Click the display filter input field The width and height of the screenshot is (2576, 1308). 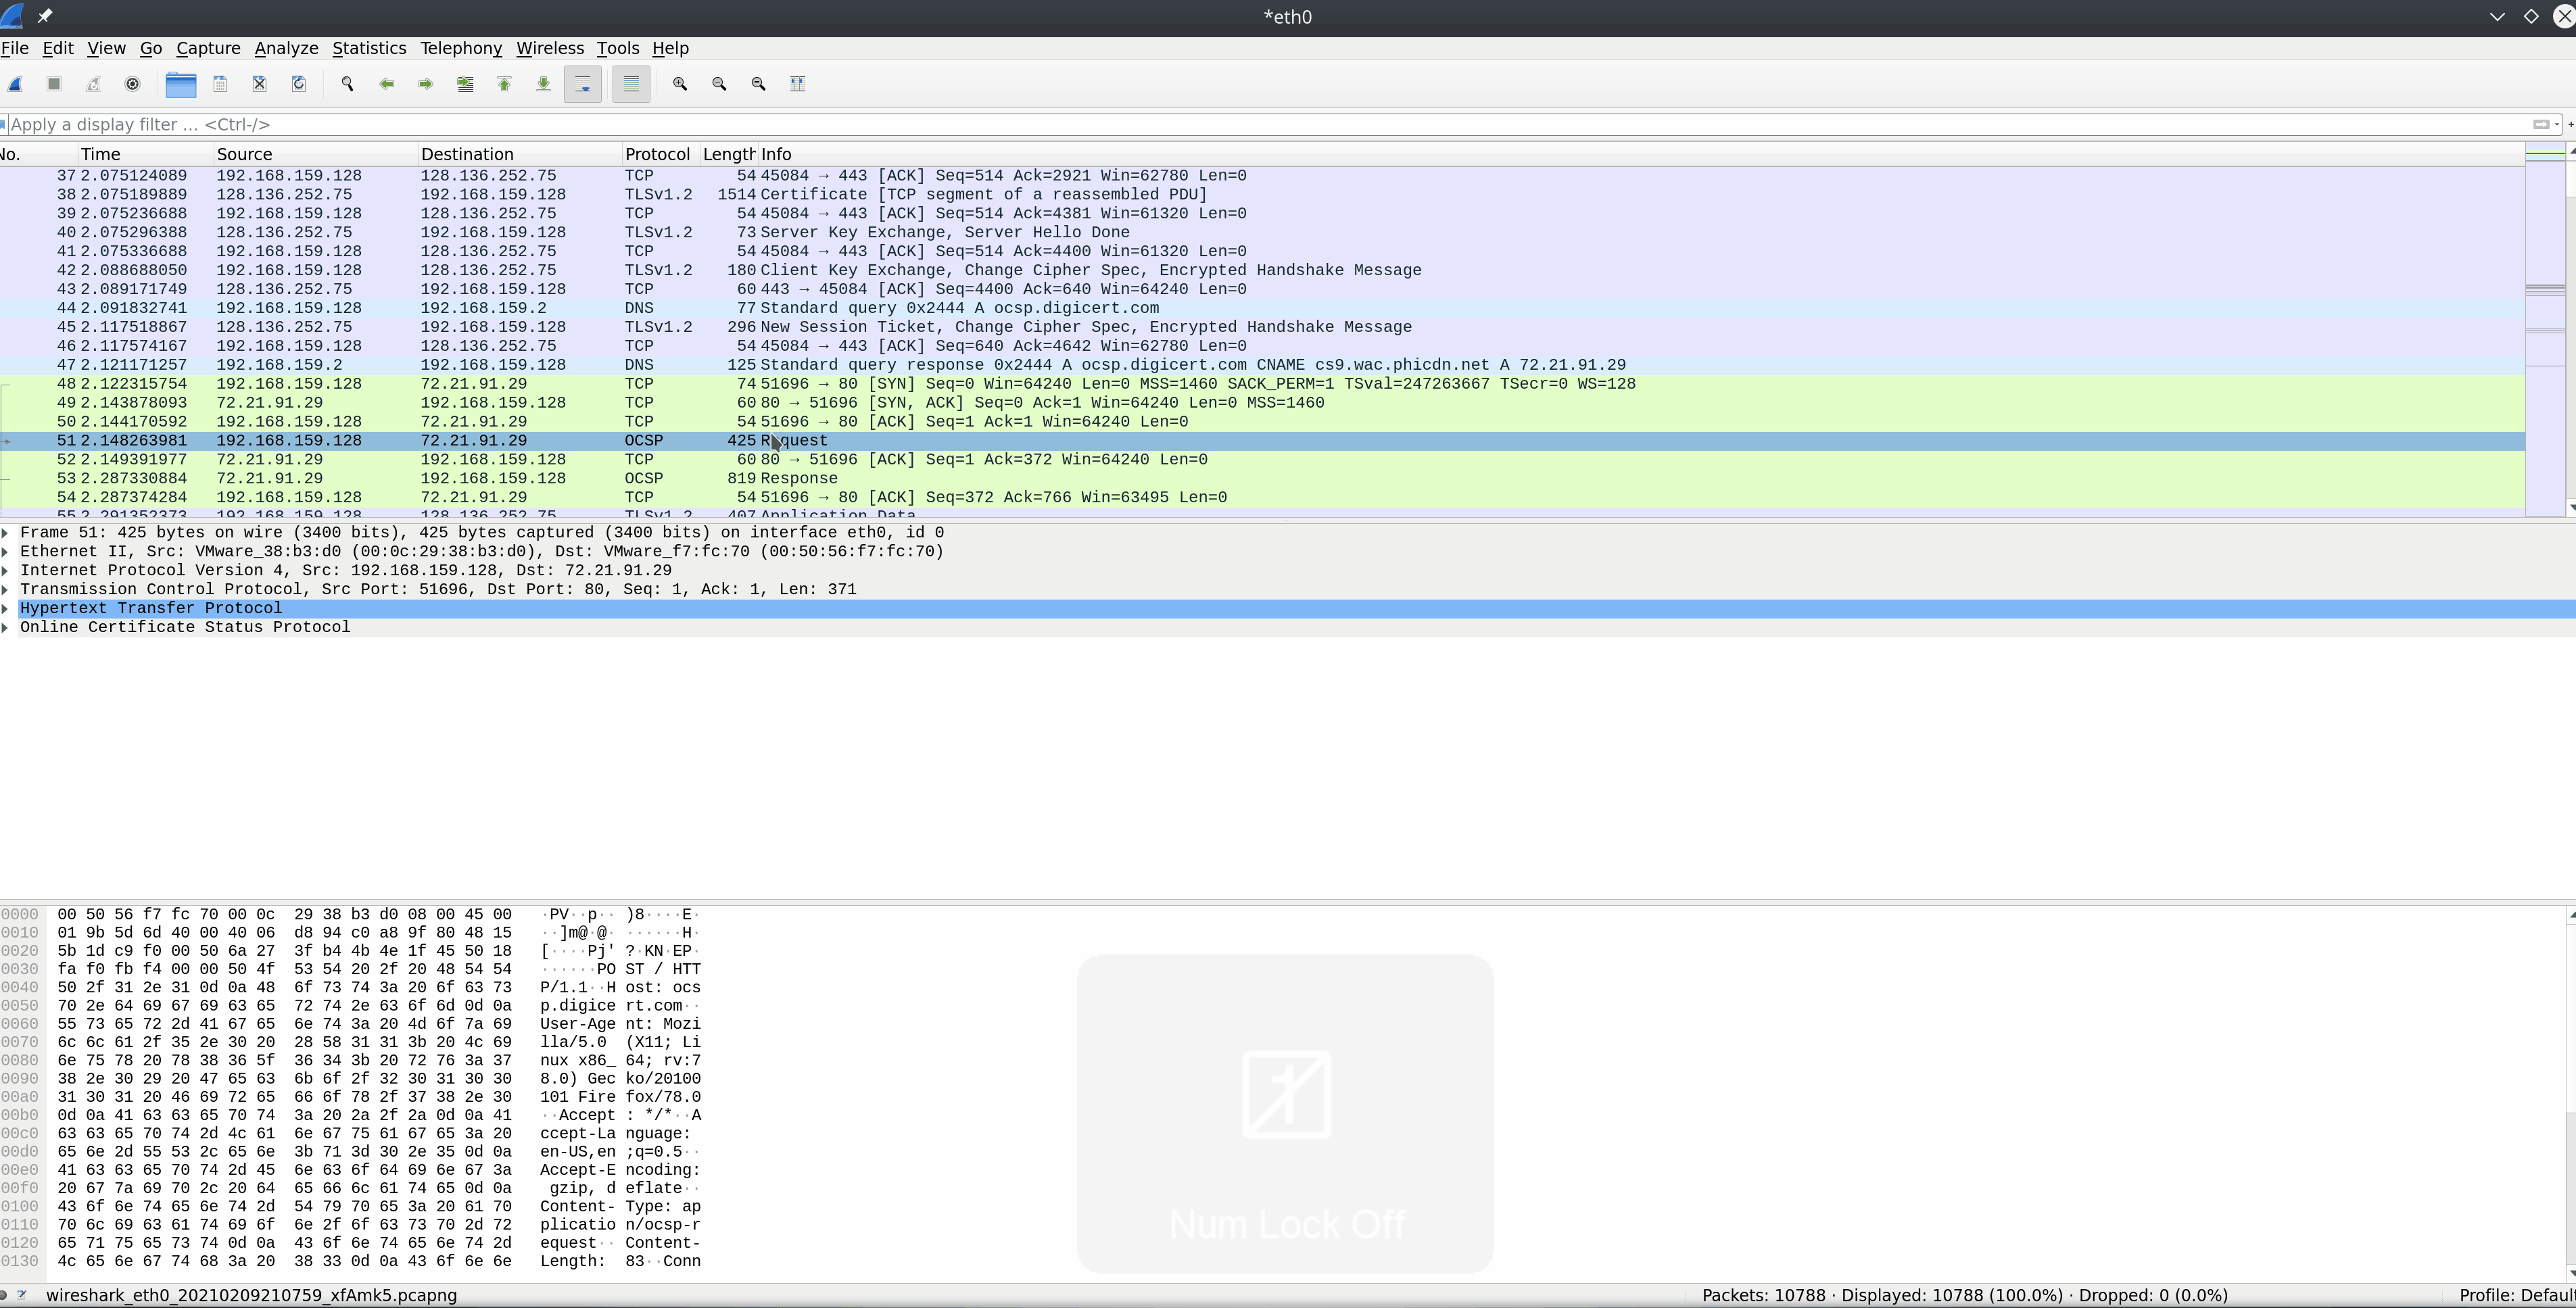click(1200, 124)
